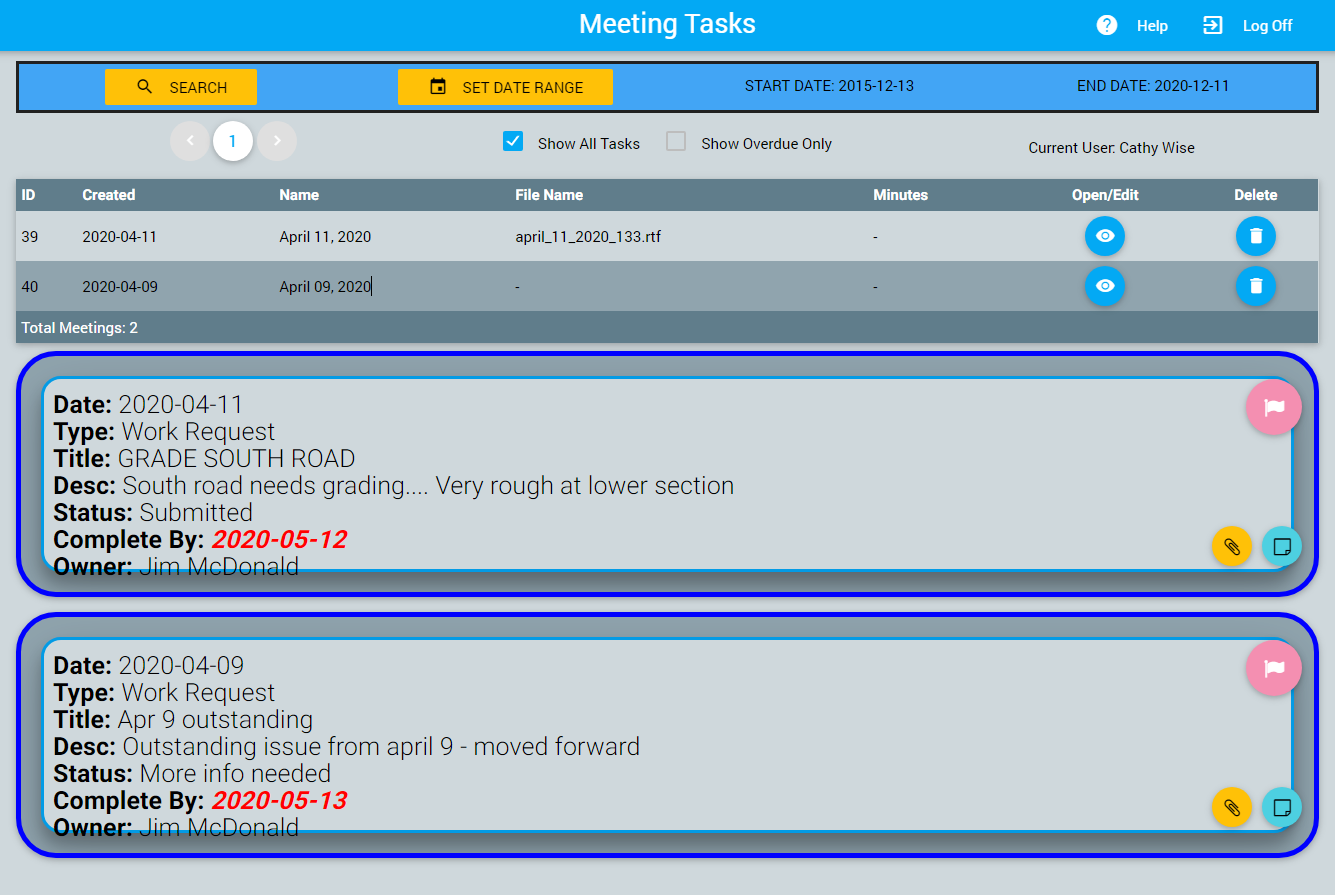This screenshot has height=895, width=1335.
Task: Open notes for Apr 9 outstanding task
Action: pos(1282,808)
